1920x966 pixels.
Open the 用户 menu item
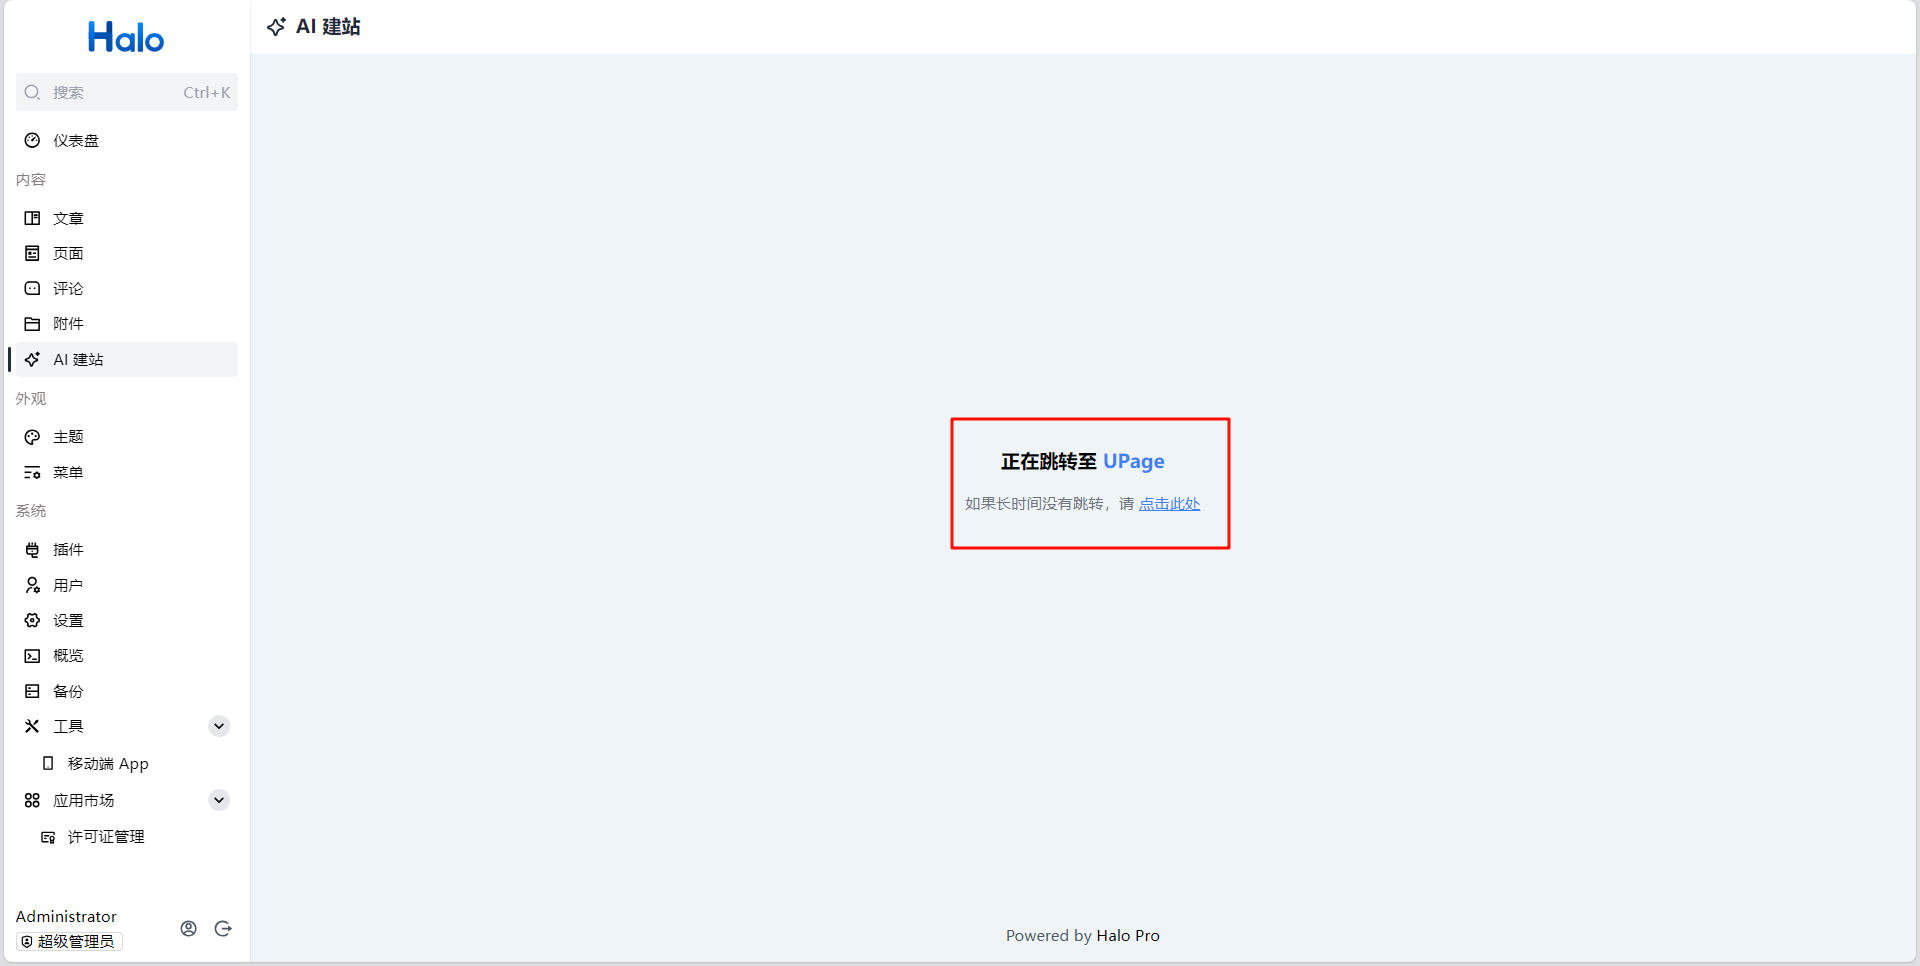click(127, 585)
